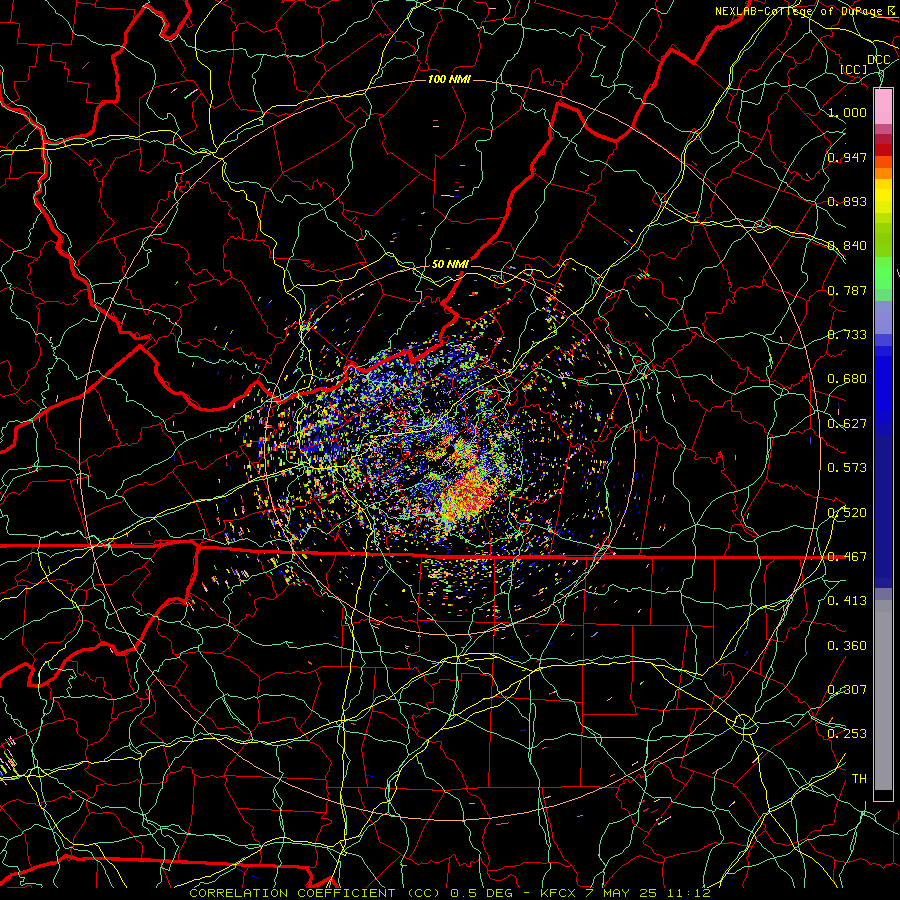This screenshot has height=900, width=900.
Task: Click the 0.733 legend value
Action: tap(847, 335)
